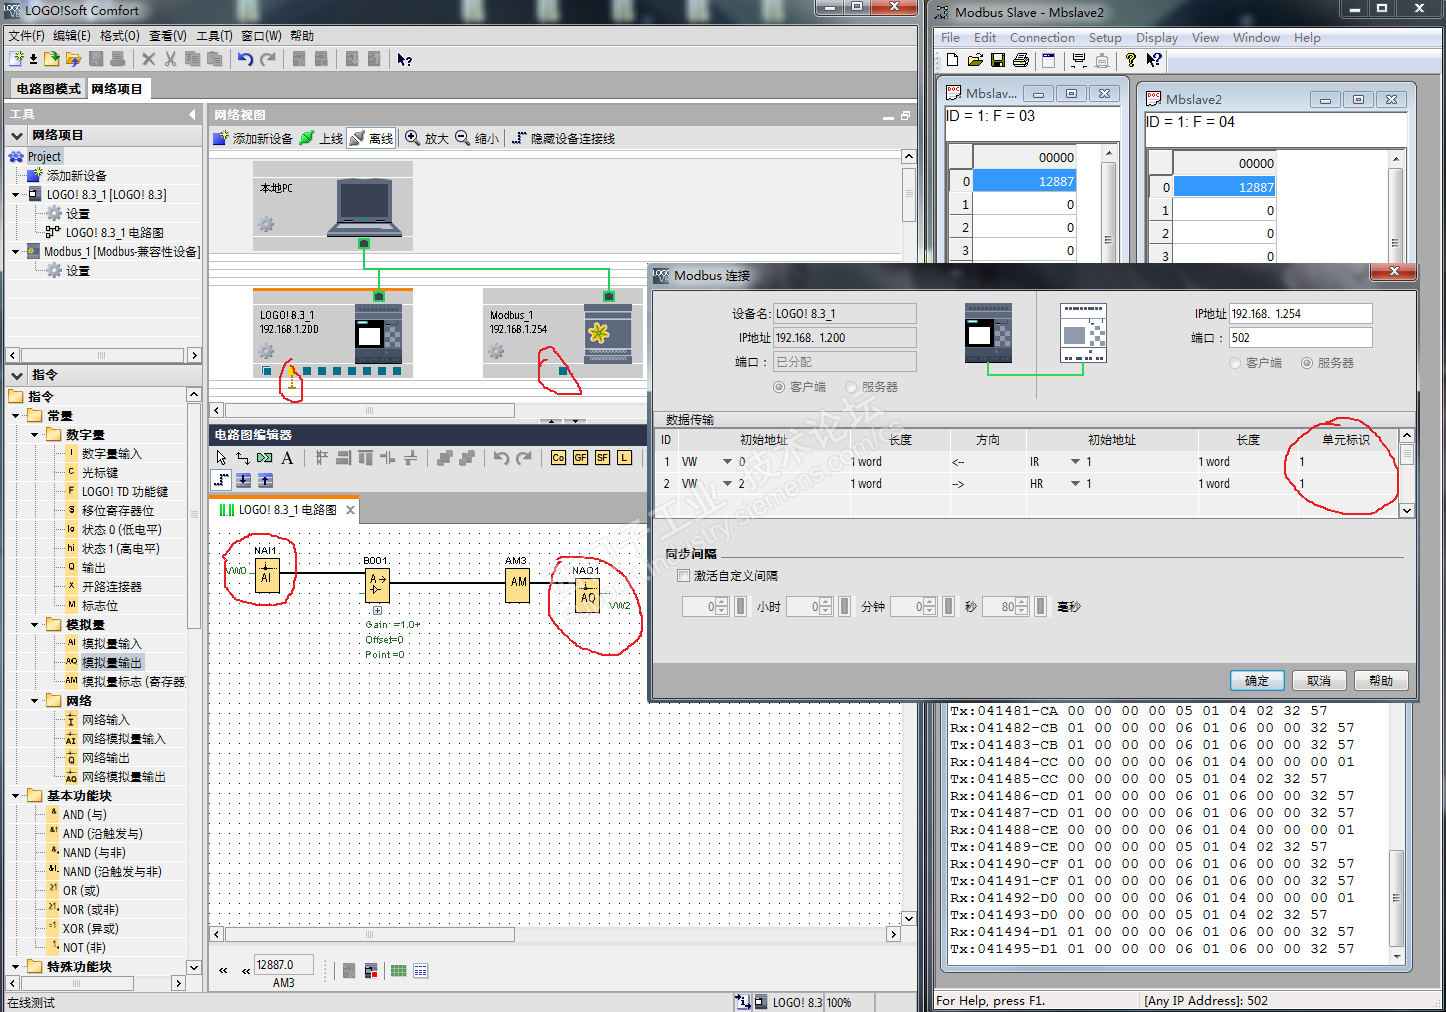
Task: Switch to the circuit diagram mode tab
Action: pyautogui.click(x=48, y=89)
